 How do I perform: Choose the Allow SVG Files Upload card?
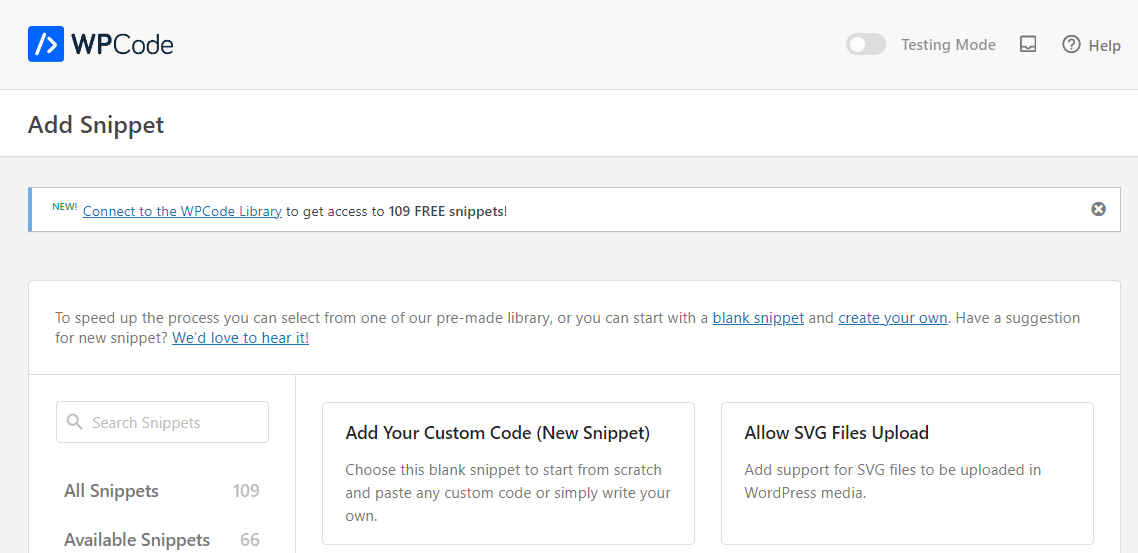(x=906, y=473)
